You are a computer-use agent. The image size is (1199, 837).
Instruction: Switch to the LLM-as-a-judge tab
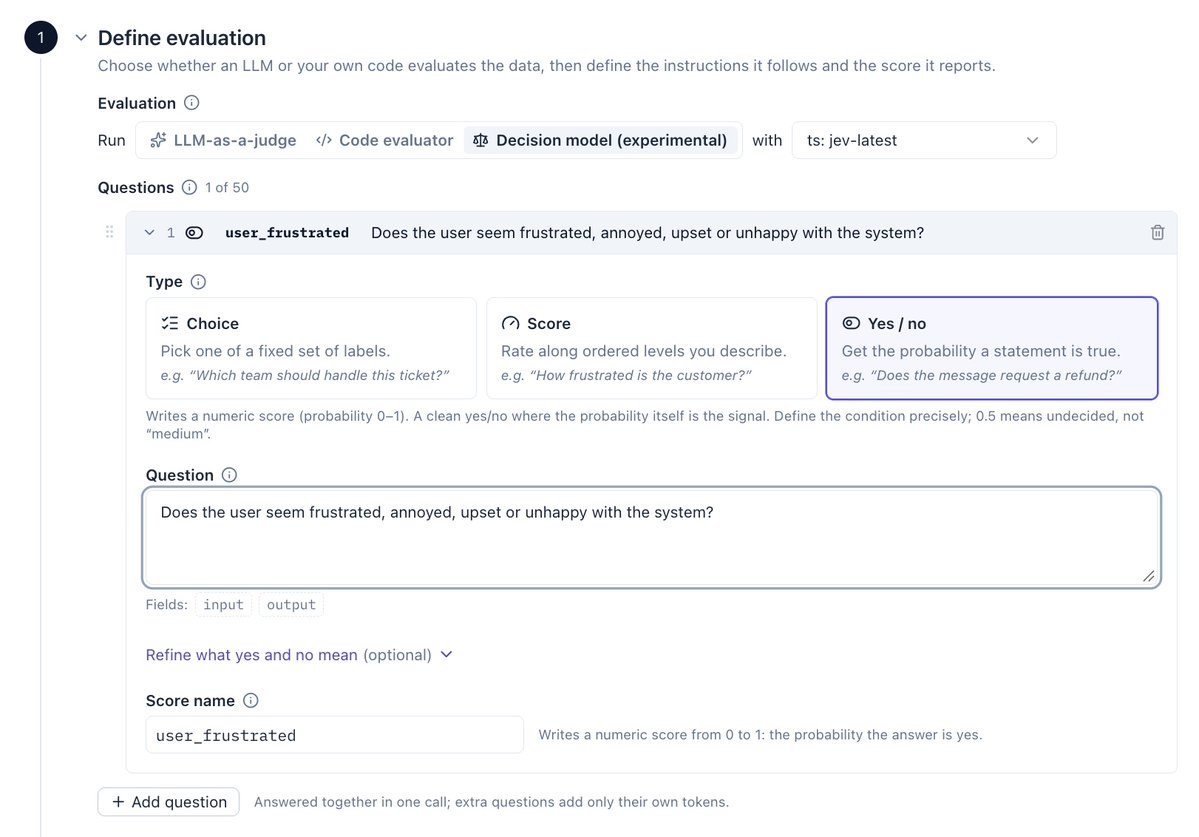[223, 140]
